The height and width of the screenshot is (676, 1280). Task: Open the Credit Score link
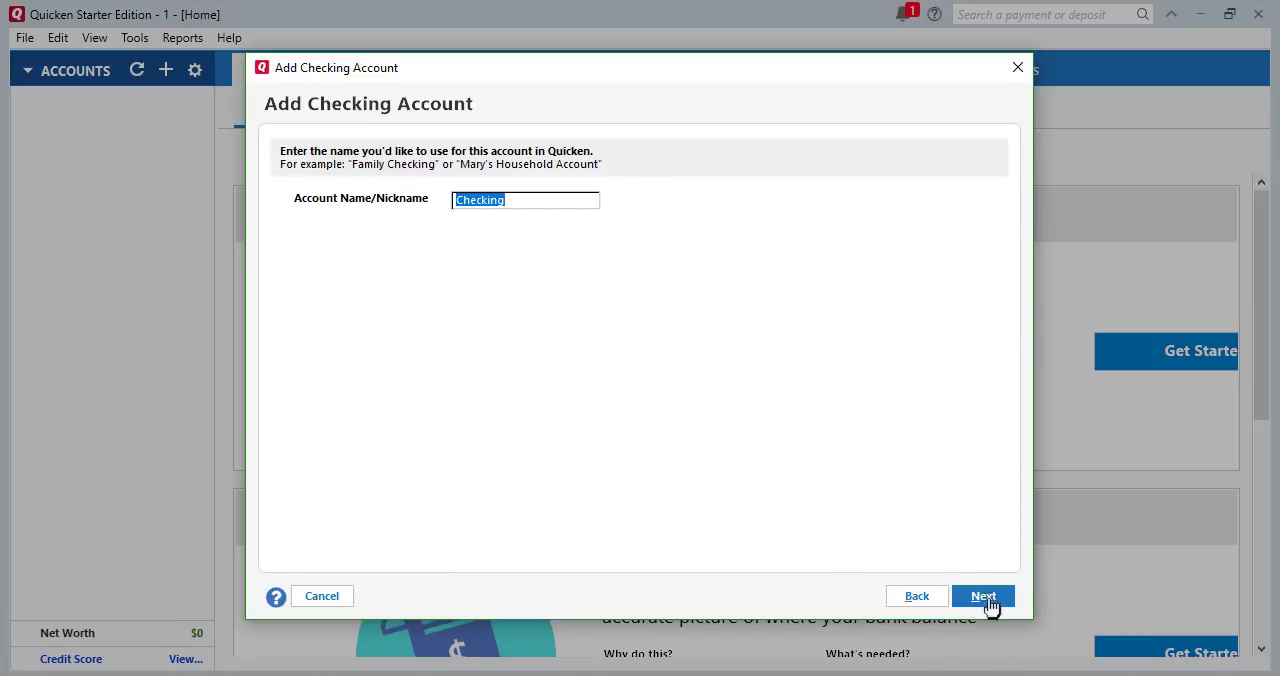(71, 659)
